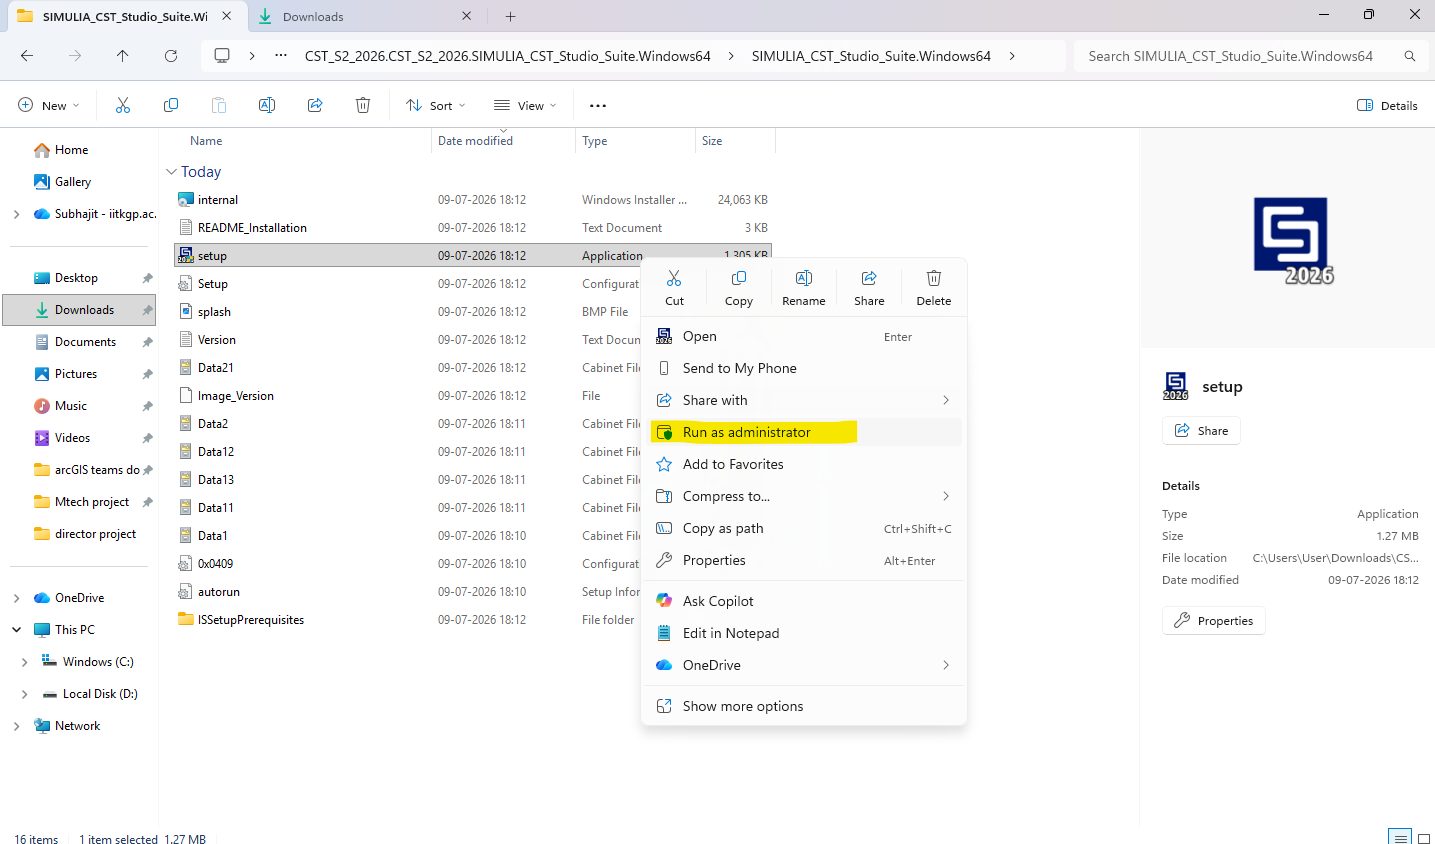Collapse the This PC tree node
1435x844 pixels.
(16, 630)
